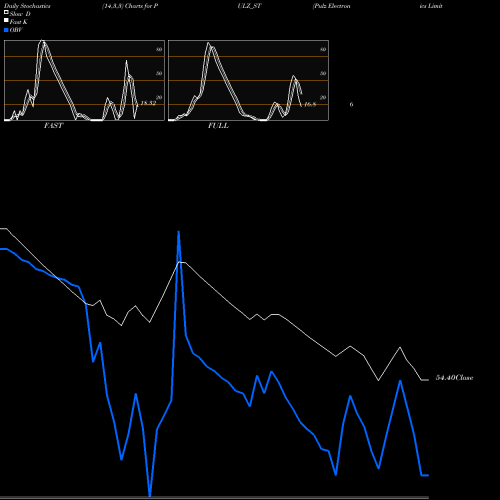Screen dimensions: 500x500
Task: Click the lone '6' value right of FULL chart
Action: pyautogui.click(x=351, y=105)
